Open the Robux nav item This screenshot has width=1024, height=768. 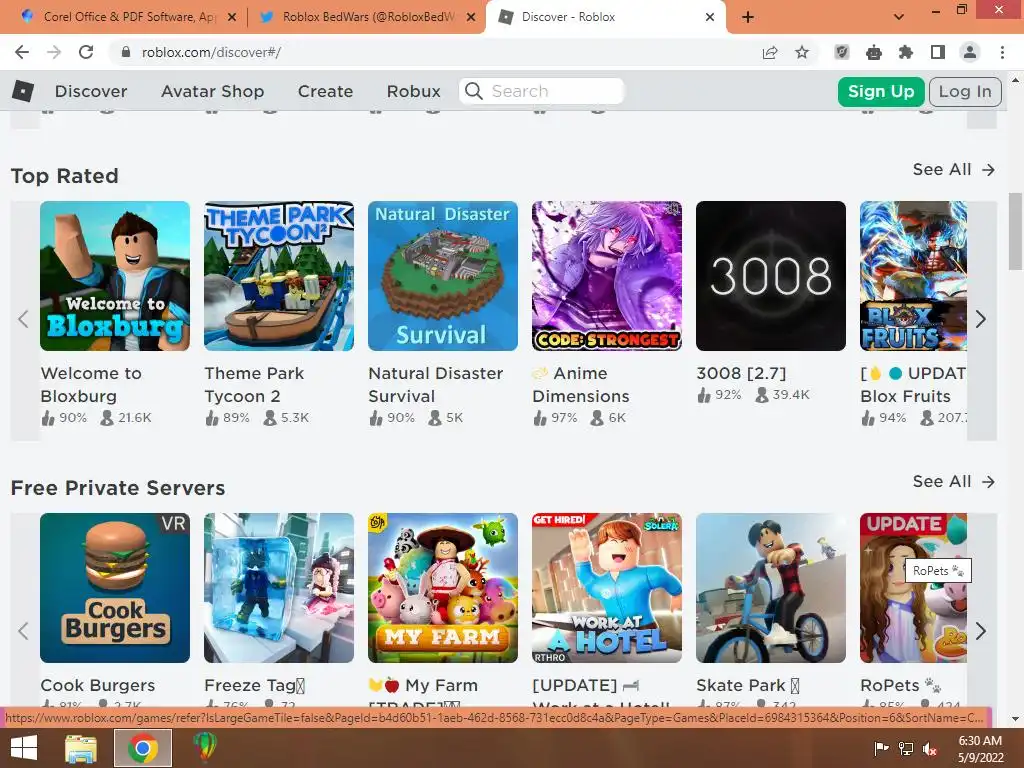(413, 91)
